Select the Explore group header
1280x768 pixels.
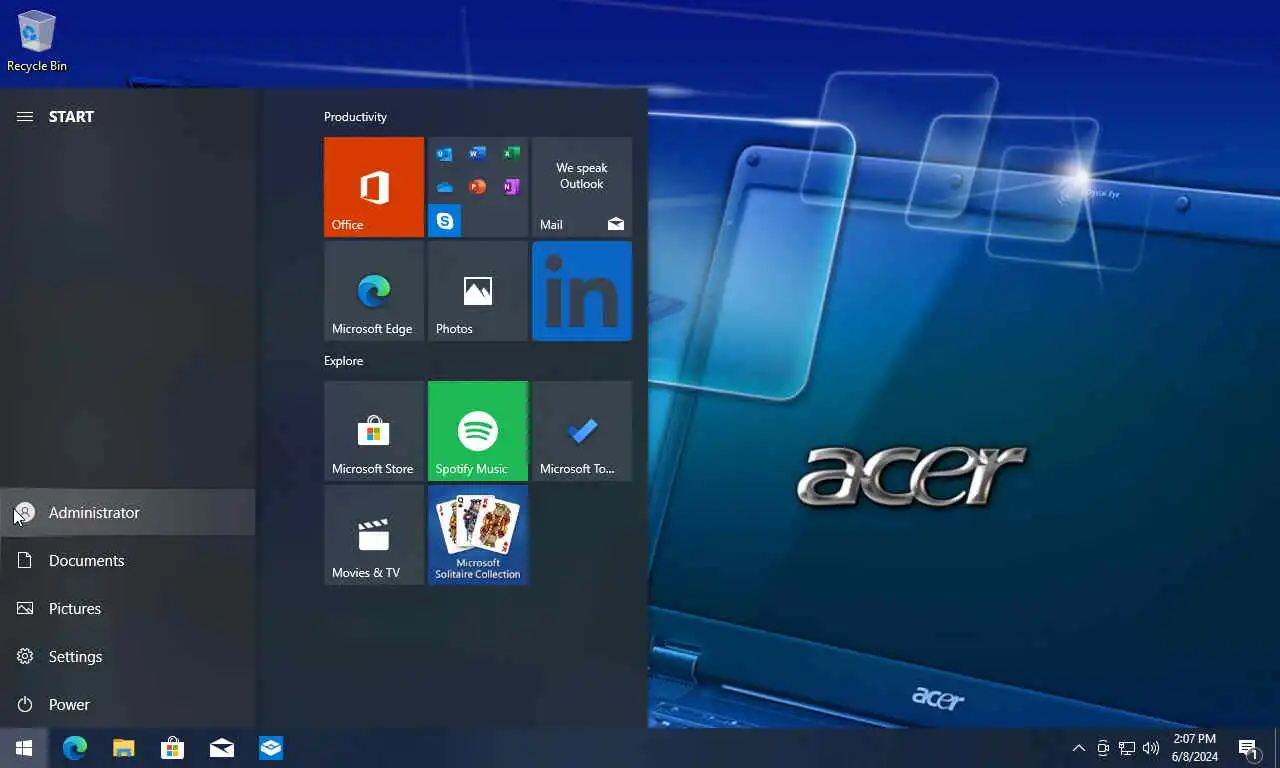(343, 361)
